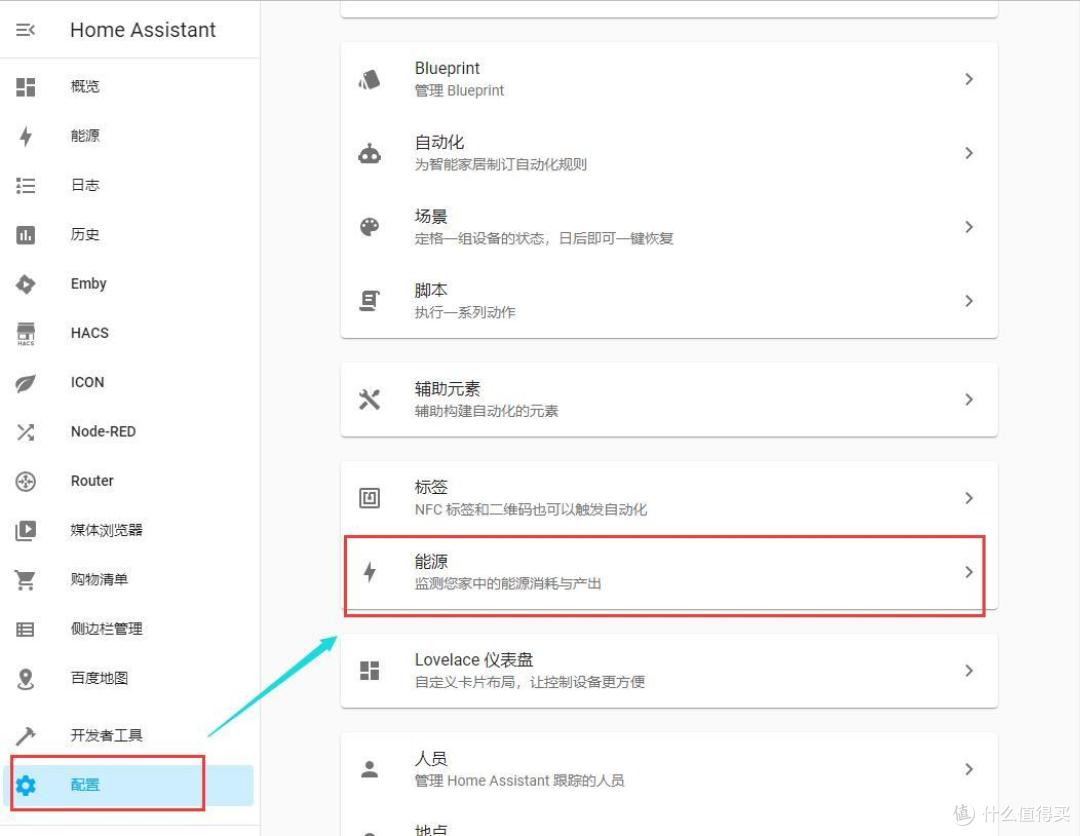
Task: Click the Lovelace 仪表盘 dashboard icon
Action: click(369, 670)
